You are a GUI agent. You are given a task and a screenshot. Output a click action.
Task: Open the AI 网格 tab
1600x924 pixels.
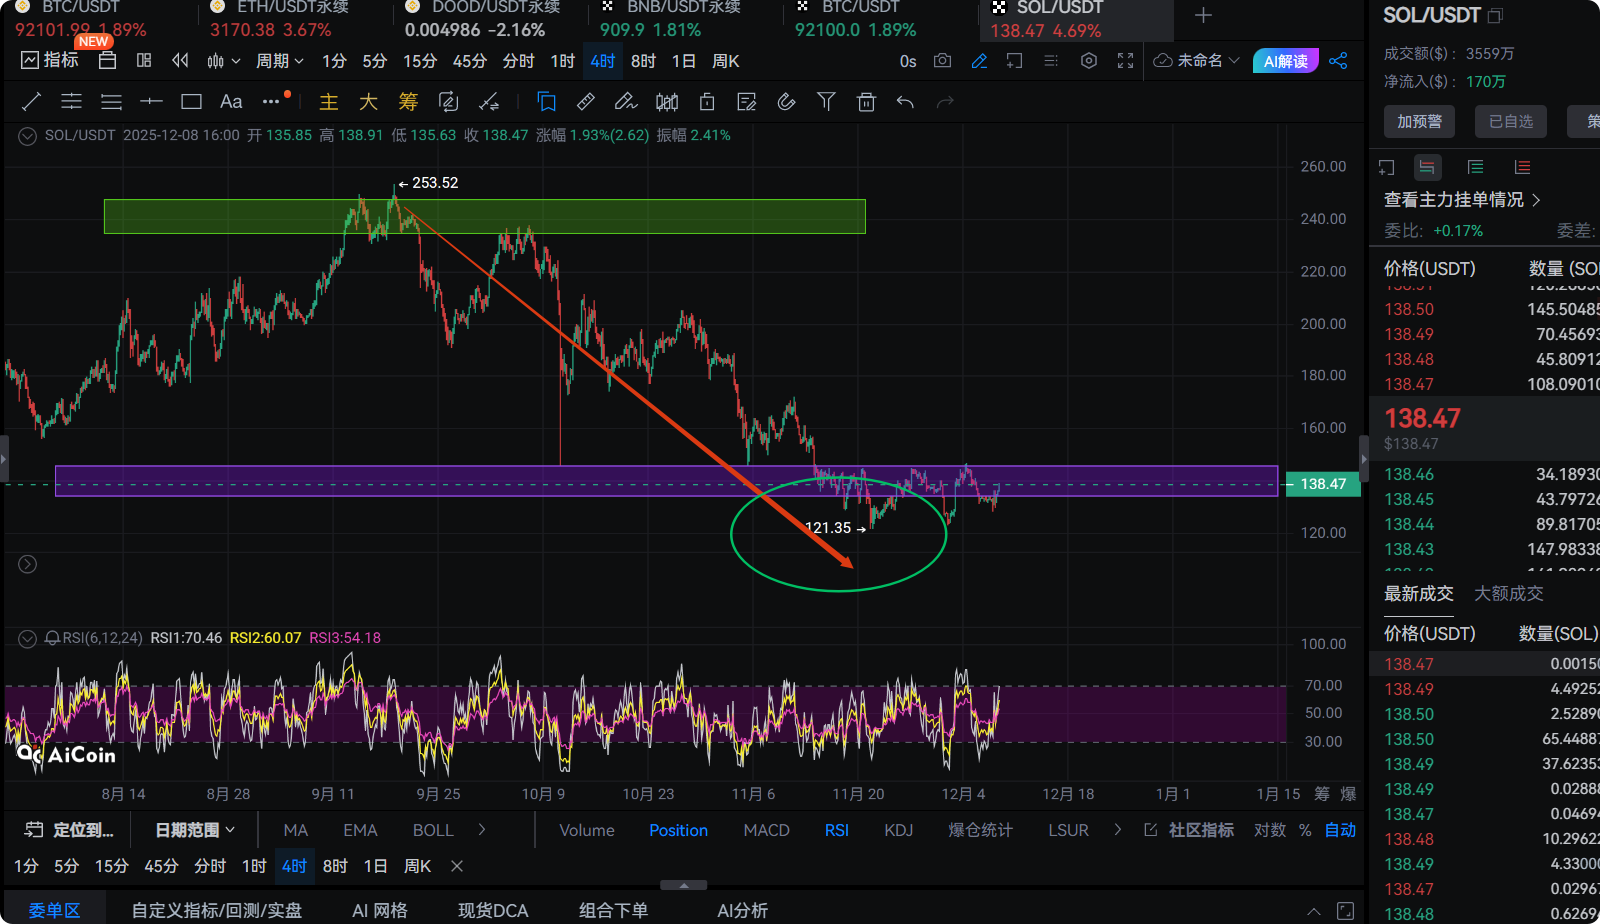tap(380, 910)
